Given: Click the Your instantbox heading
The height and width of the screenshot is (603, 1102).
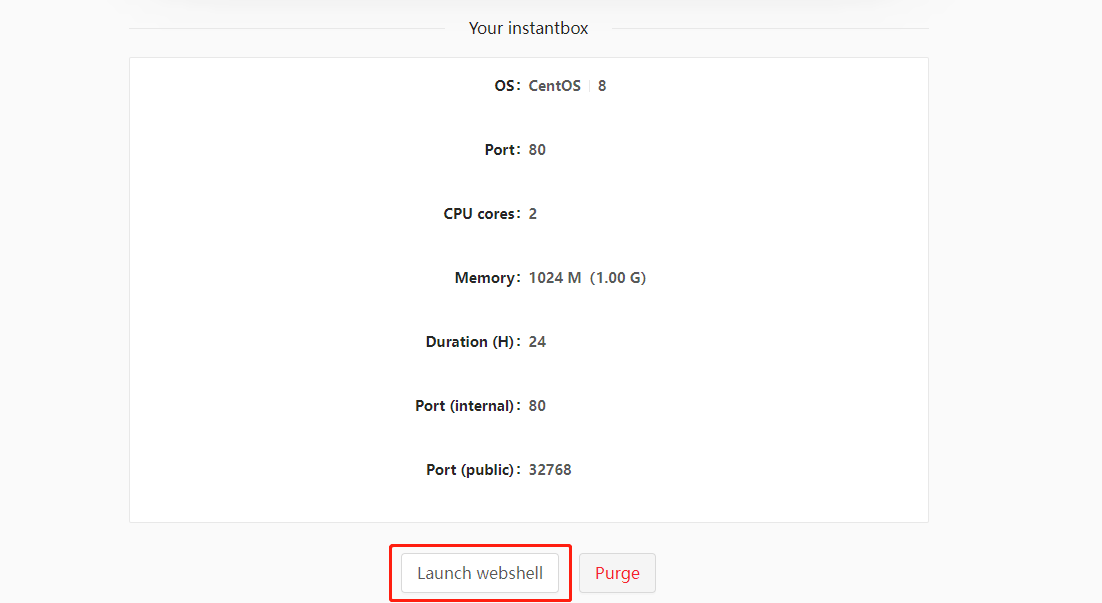Looking at the screenshot, I should coord(528,28).
